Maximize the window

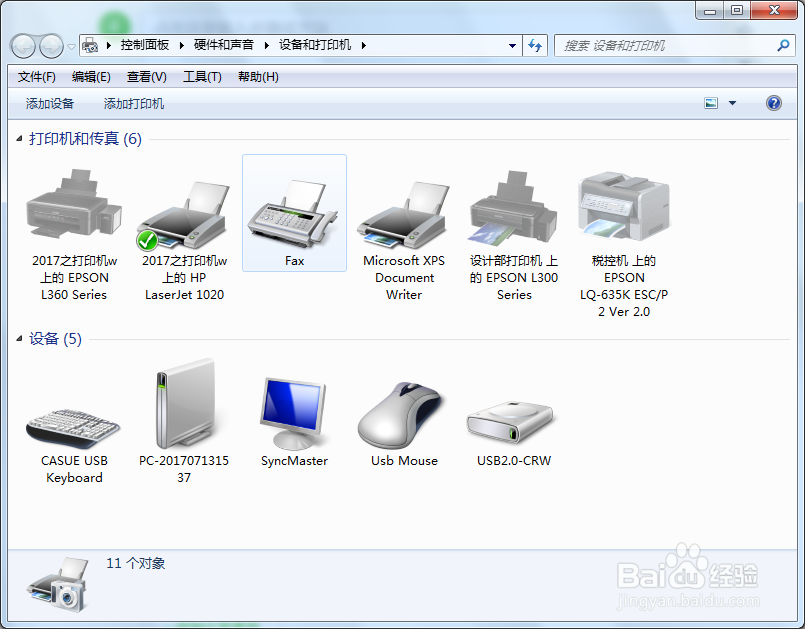(x=737, y=10)
